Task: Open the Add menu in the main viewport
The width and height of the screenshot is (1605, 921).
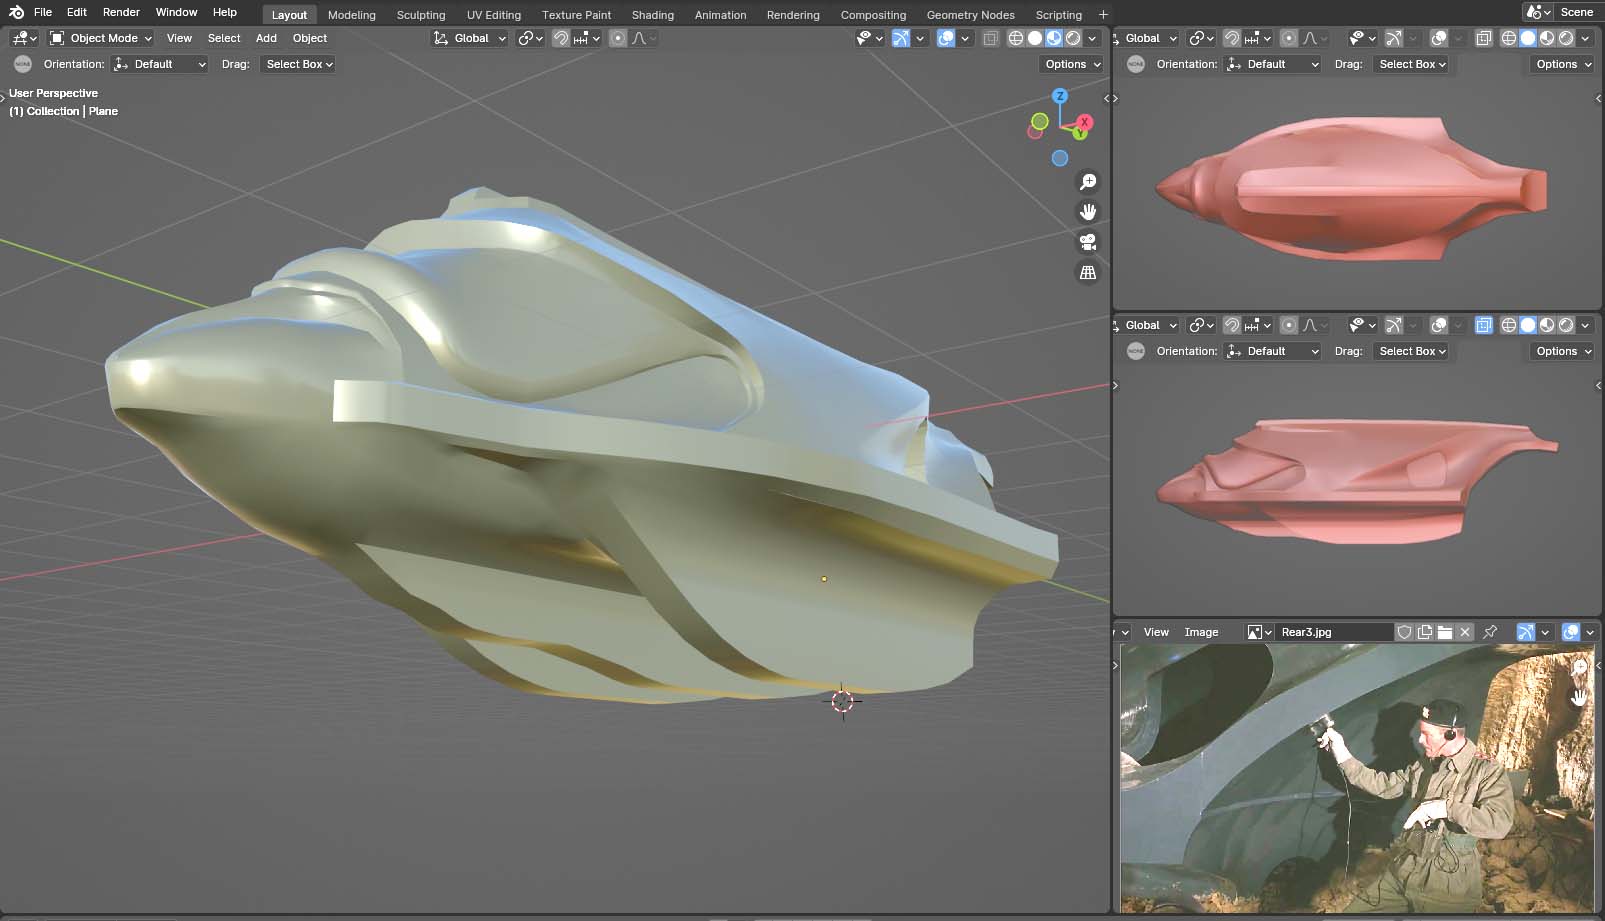Action: [x=266, y=38]
